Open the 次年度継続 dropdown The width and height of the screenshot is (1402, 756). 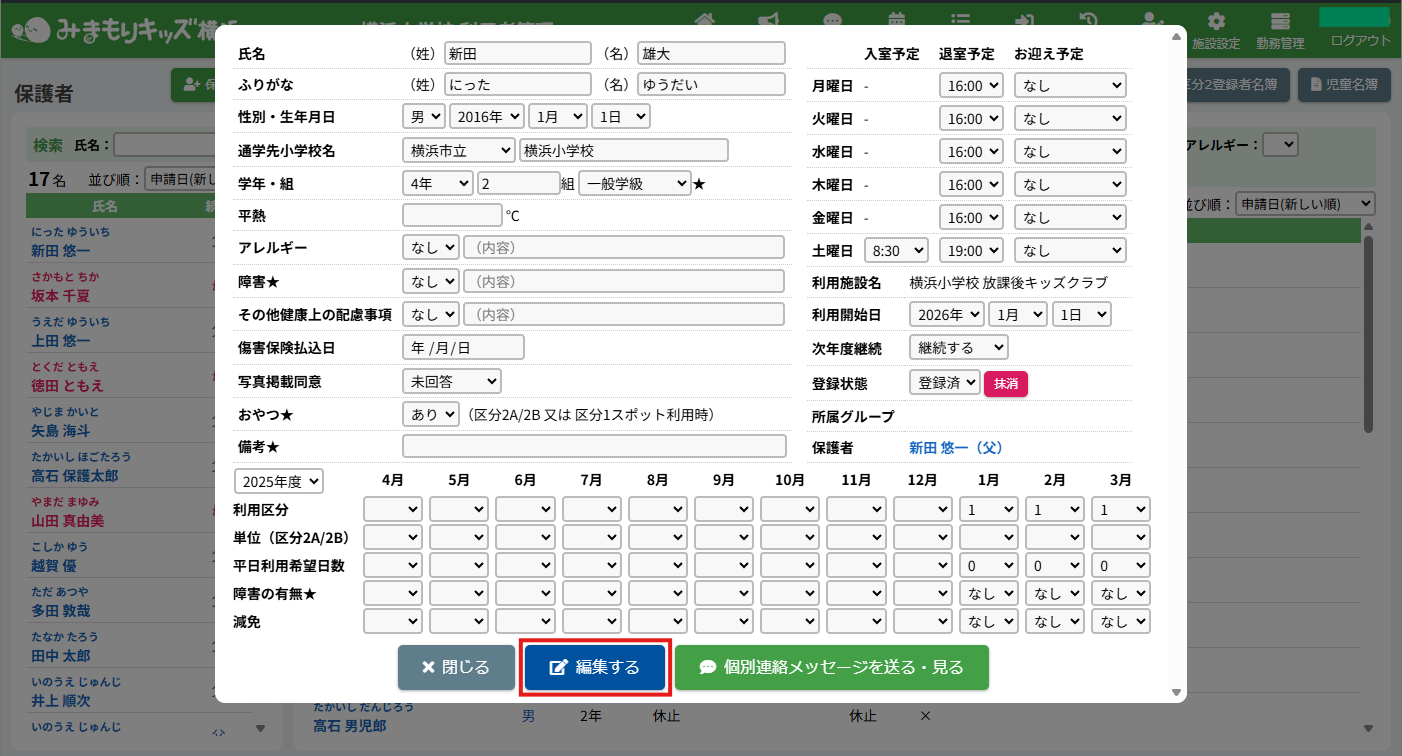click(958, 347)
